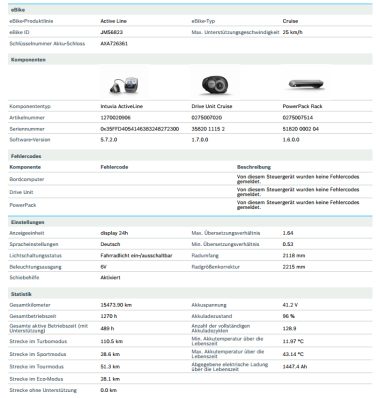Click the Fehlercodes section header
376x398 pixels.
point(190,156)
